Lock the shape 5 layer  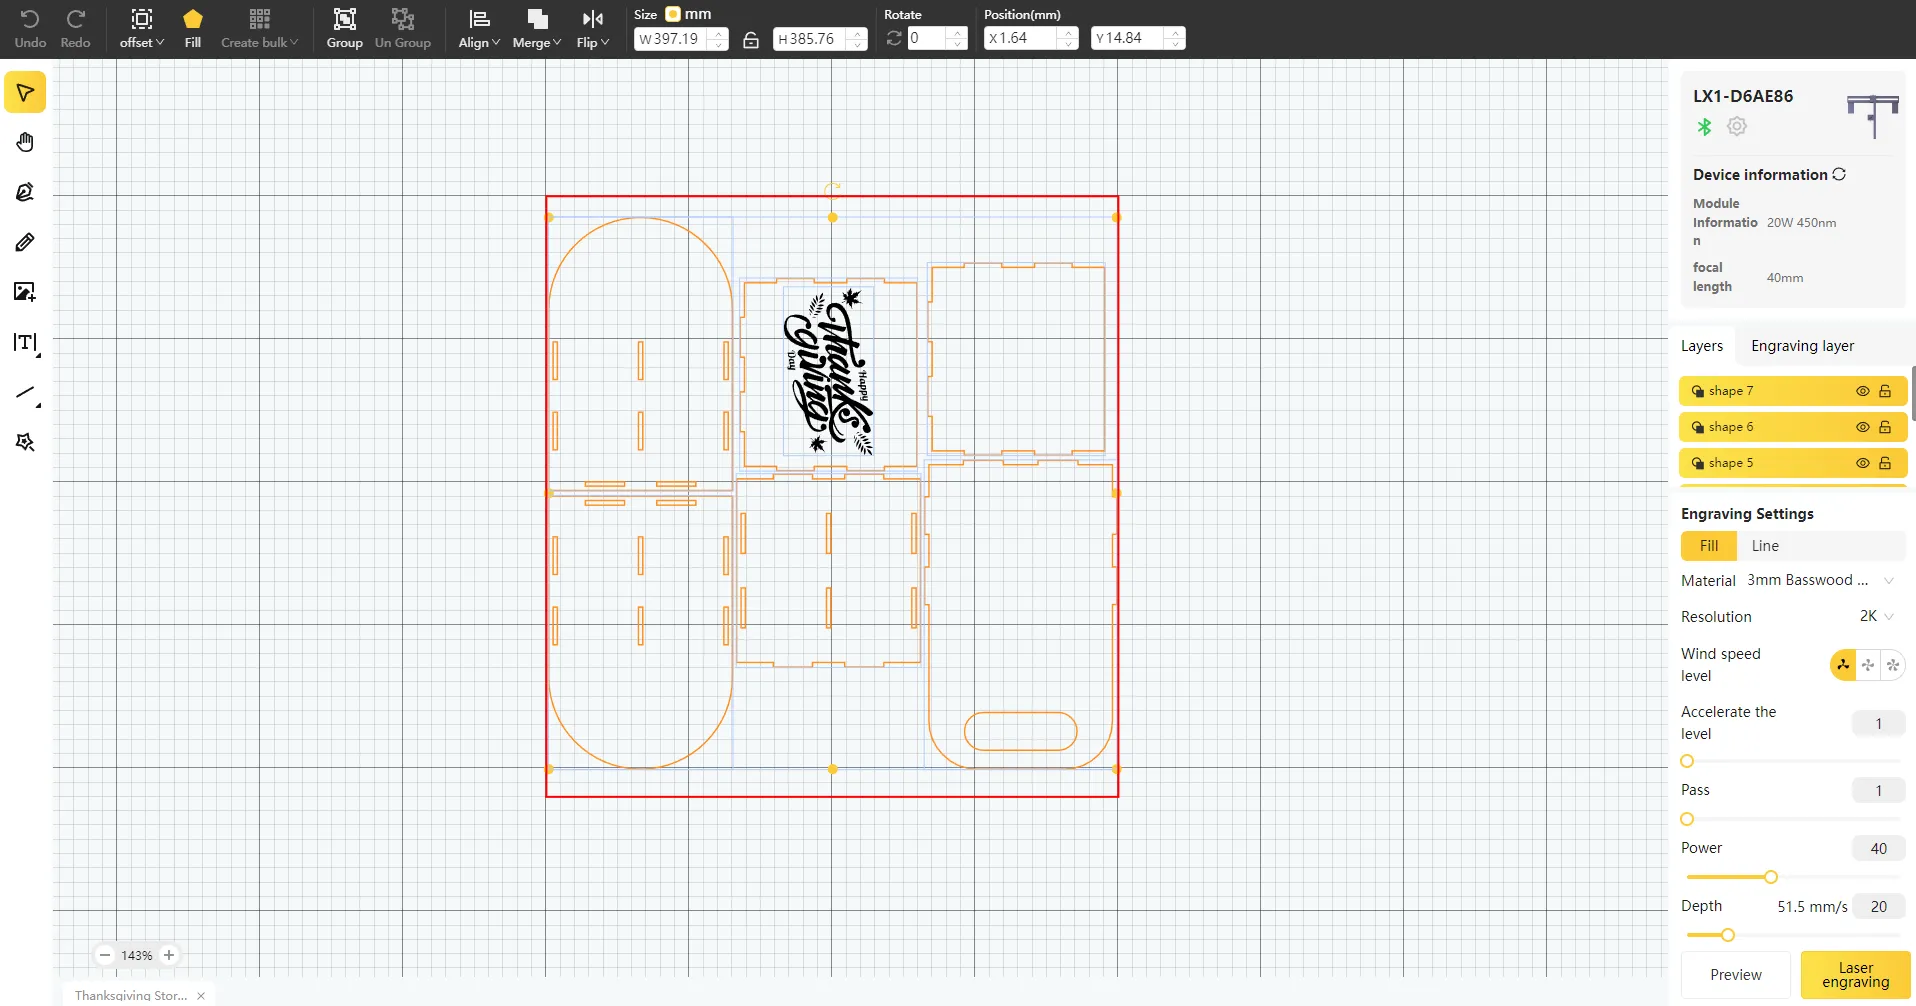pyautogui.click(x=1885, y=463)
